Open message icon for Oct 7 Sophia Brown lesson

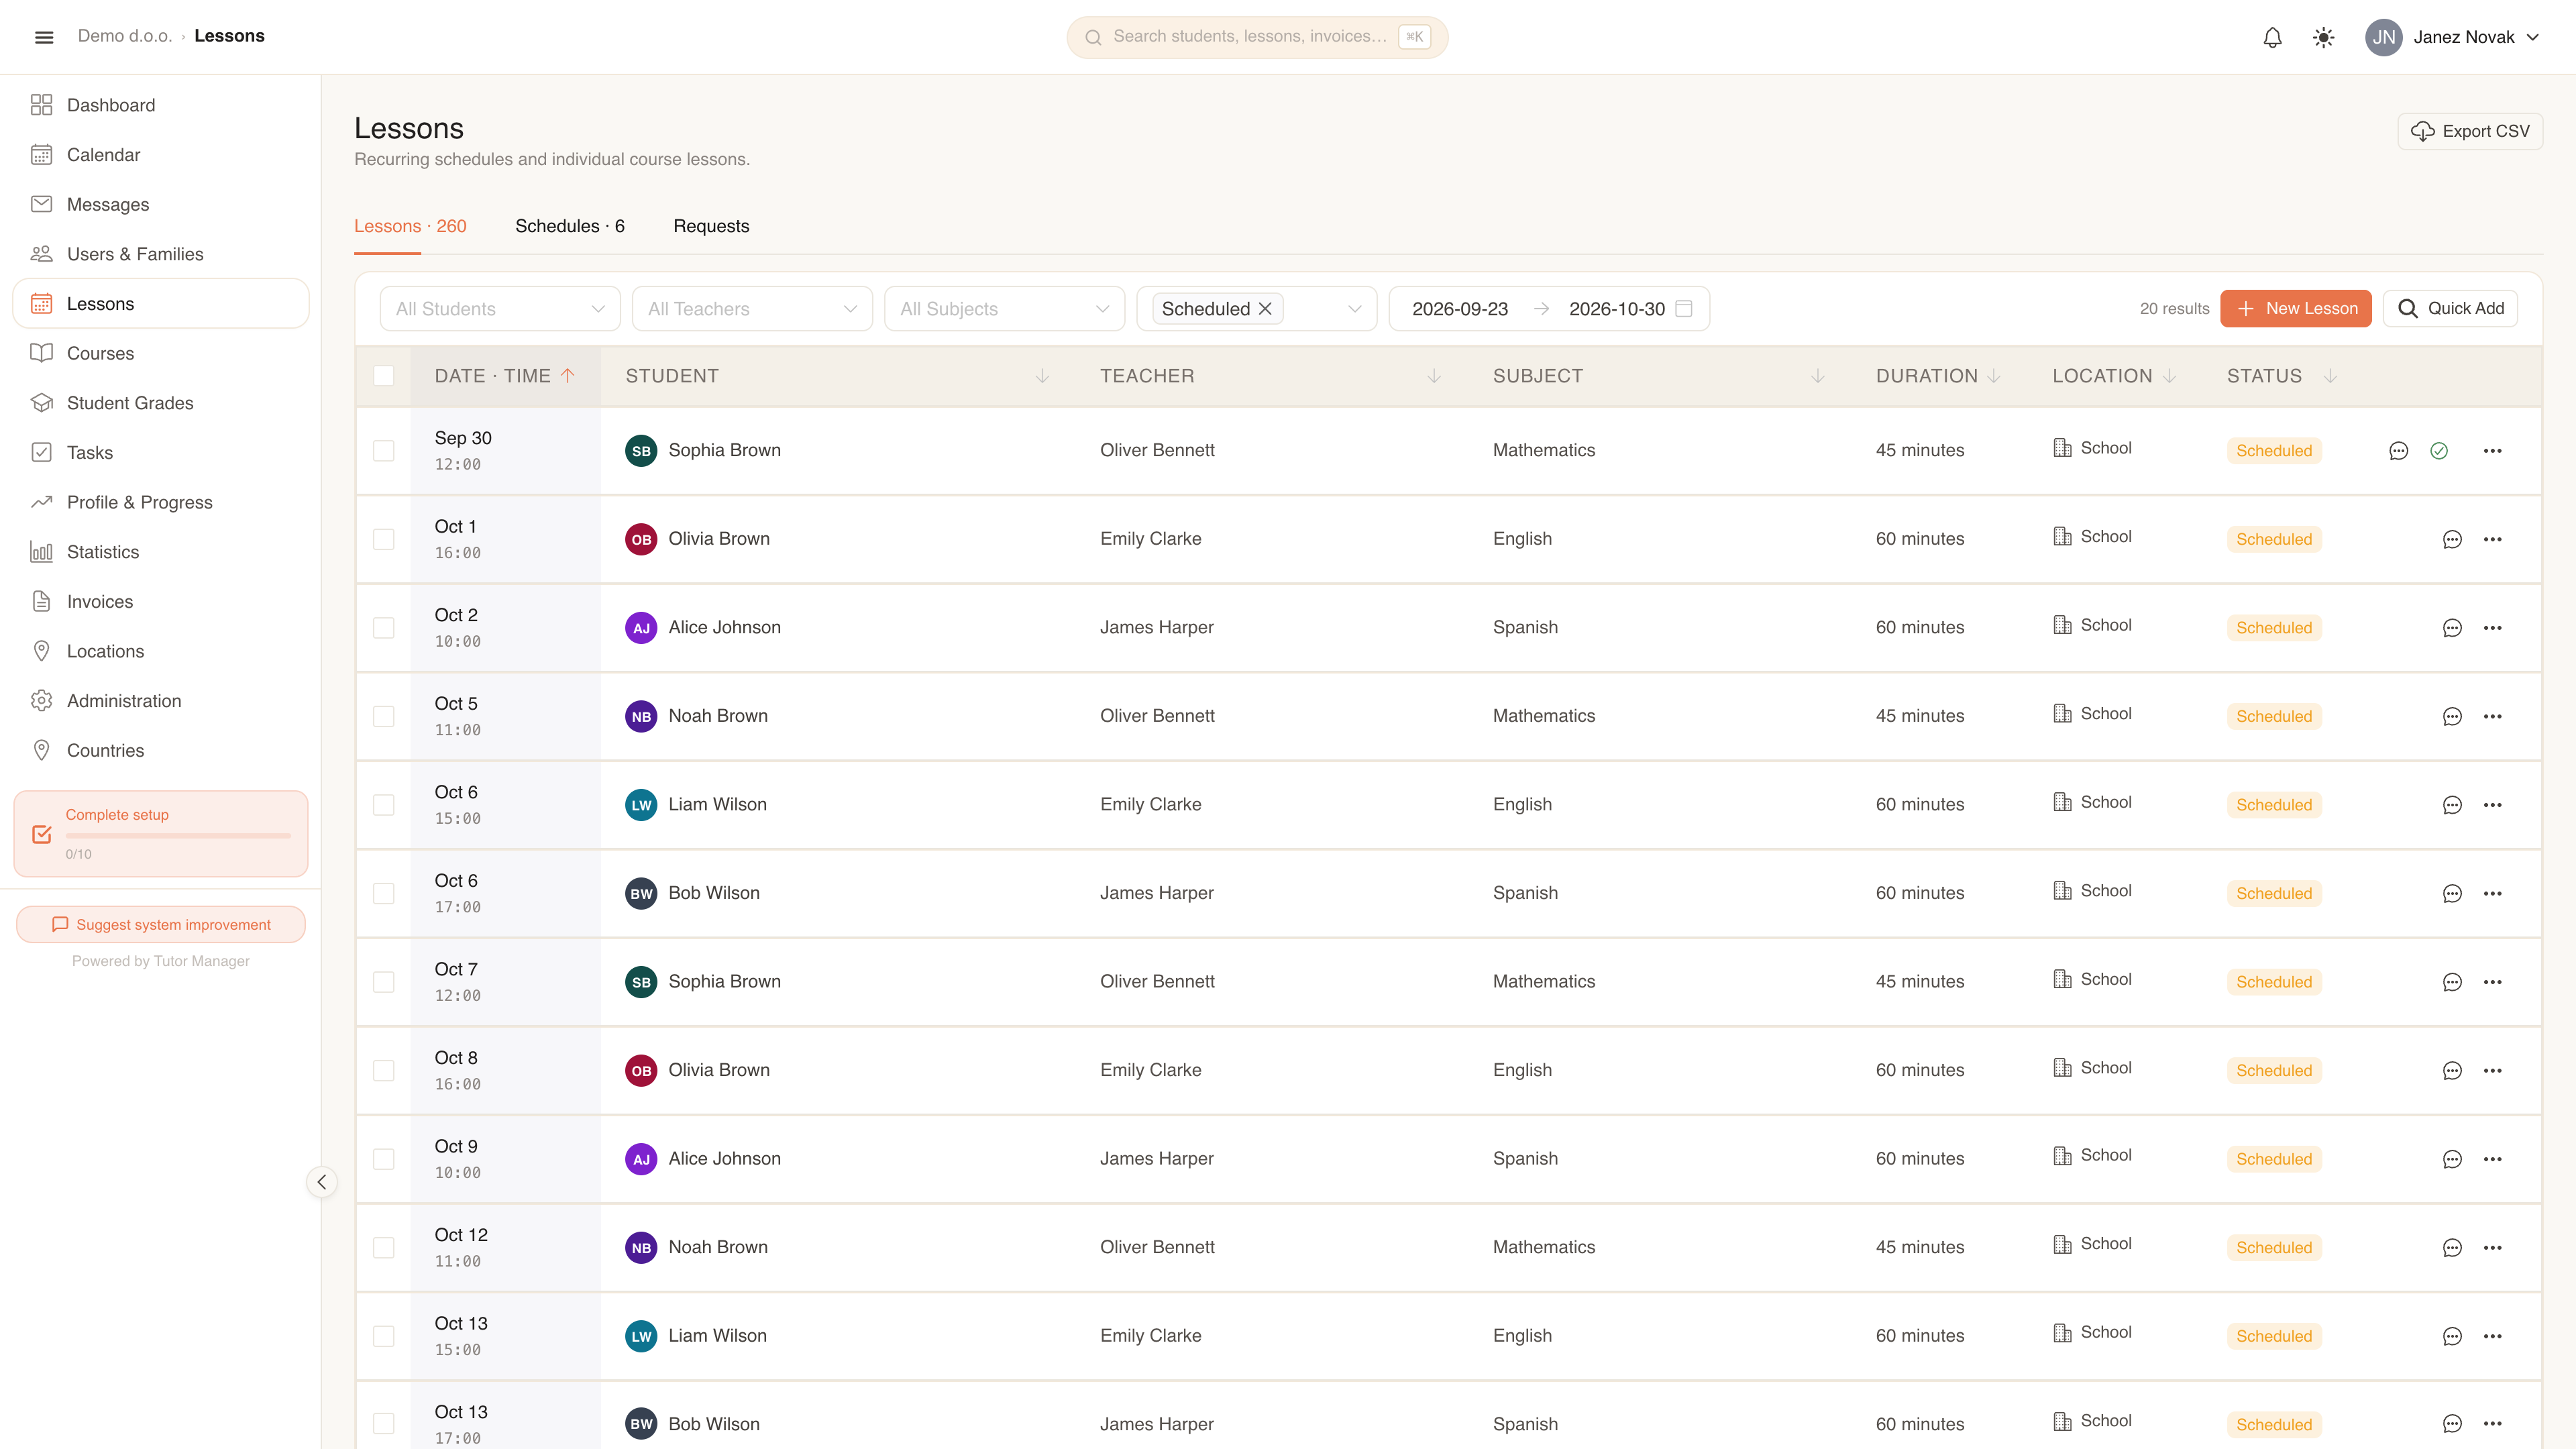pyautogui.click(x=2452, y=982)
